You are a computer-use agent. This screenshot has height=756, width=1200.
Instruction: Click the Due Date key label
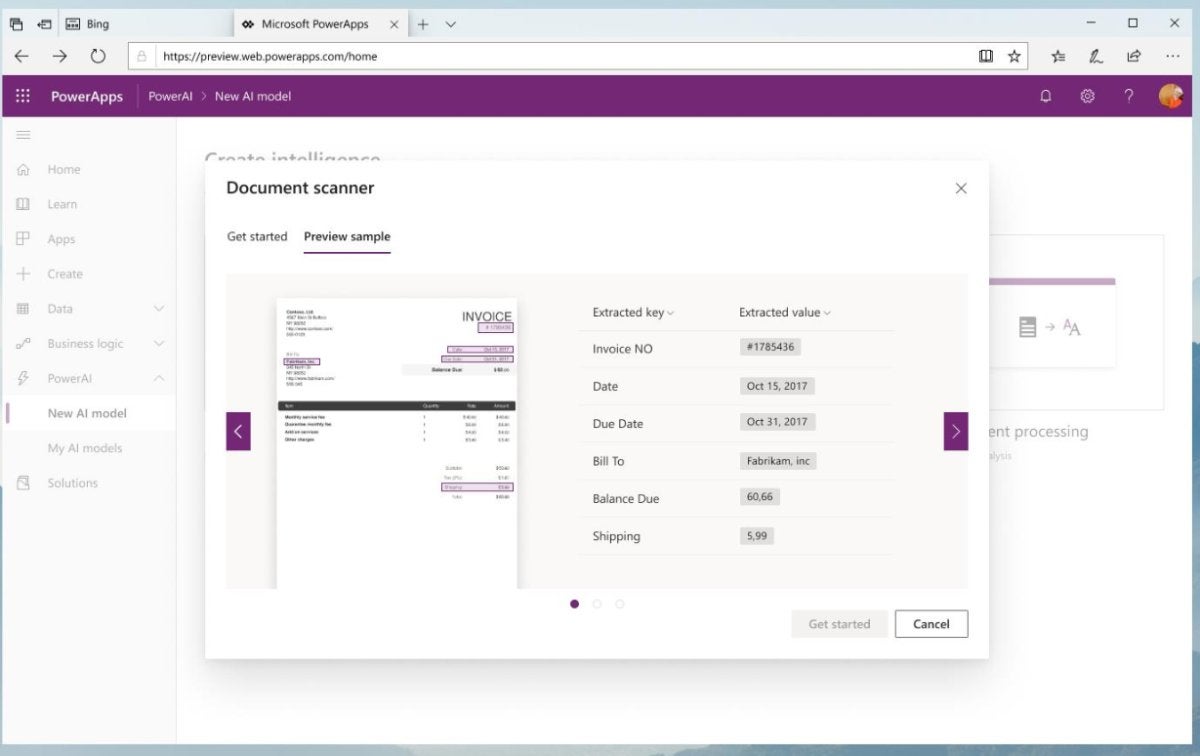pyautogui.click(x=618, y=424)
